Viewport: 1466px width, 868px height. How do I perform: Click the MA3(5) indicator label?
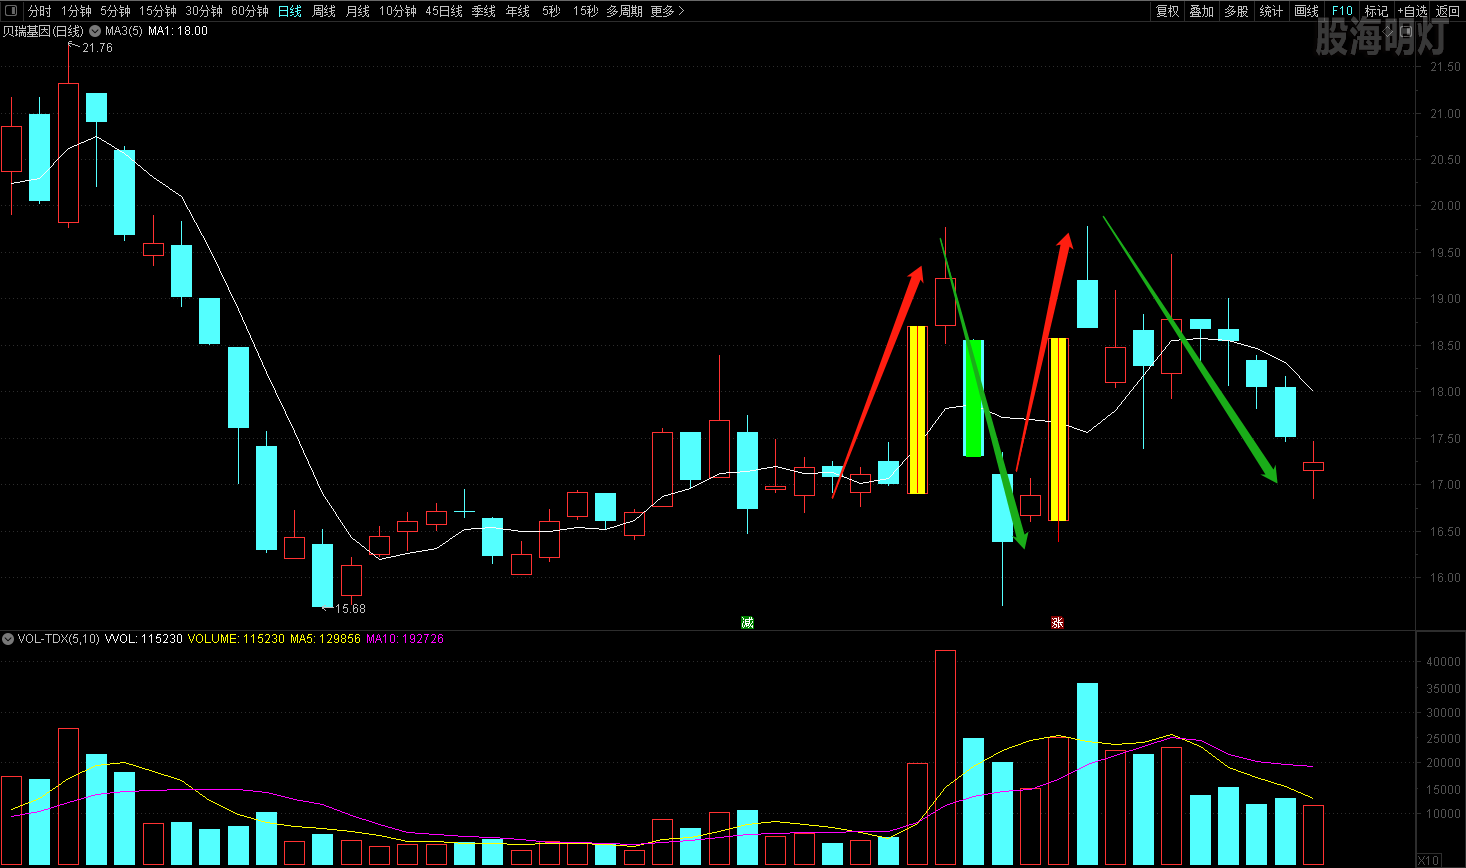[124, 31]
